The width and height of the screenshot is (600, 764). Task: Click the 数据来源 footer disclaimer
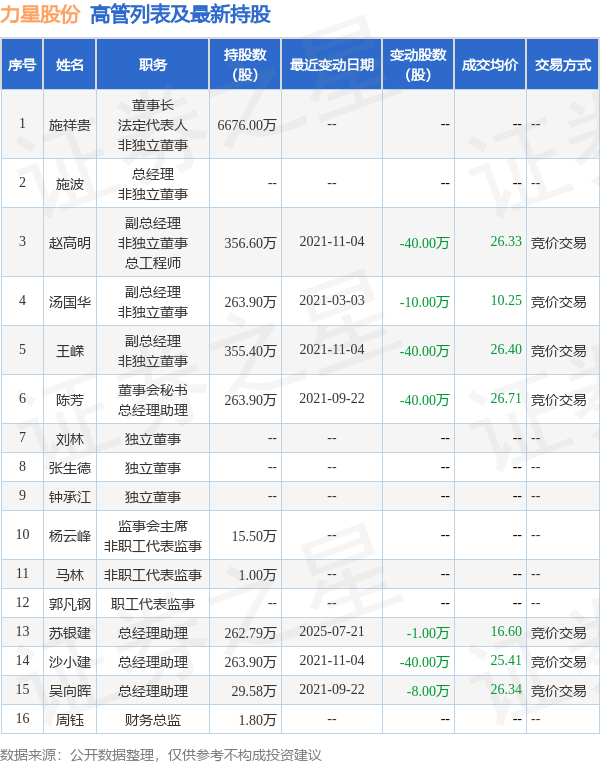161,755
